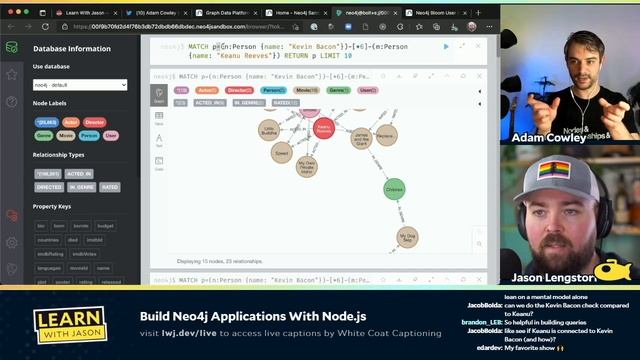Fullscreen the first result frame
The width and height of the screenshot is (640, 360).
[431, 76]
